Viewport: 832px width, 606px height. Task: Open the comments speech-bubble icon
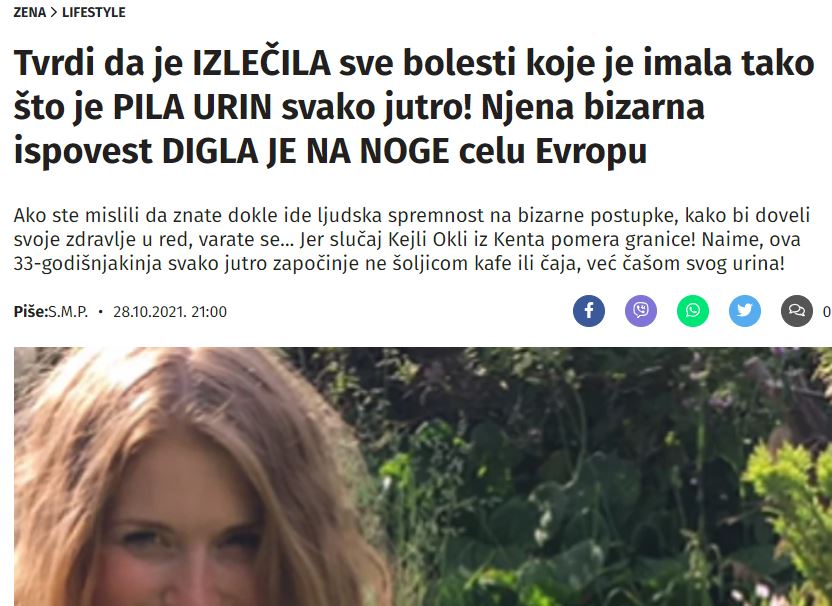click(x=796, y=310)
